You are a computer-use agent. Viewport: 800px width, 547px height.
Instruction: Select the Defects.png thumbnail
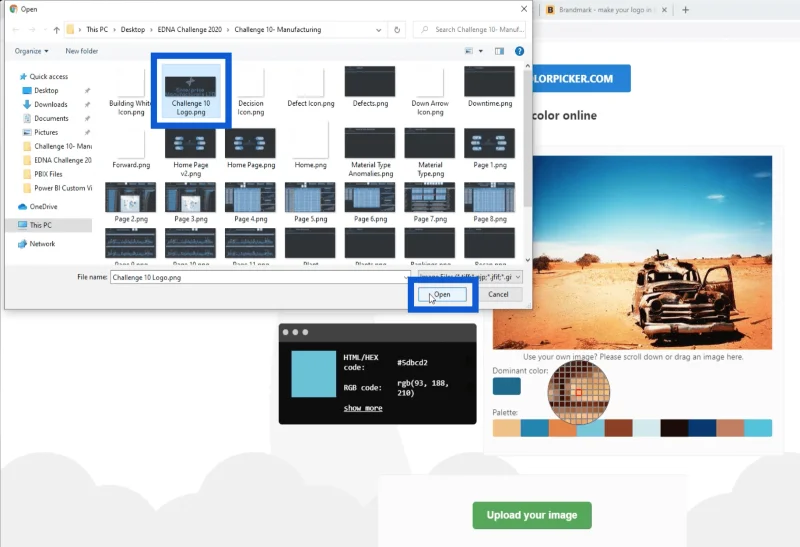click(370, 87)
